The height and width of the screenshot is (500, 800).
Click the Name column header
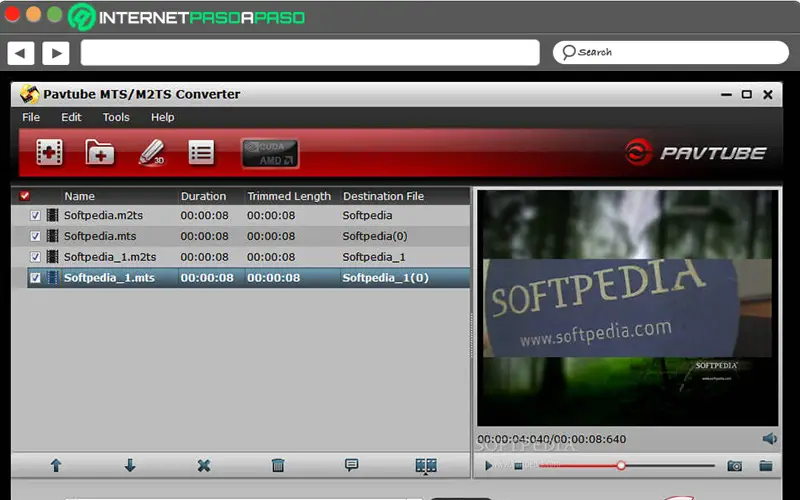pyautogui.click(x=79, y=196)
